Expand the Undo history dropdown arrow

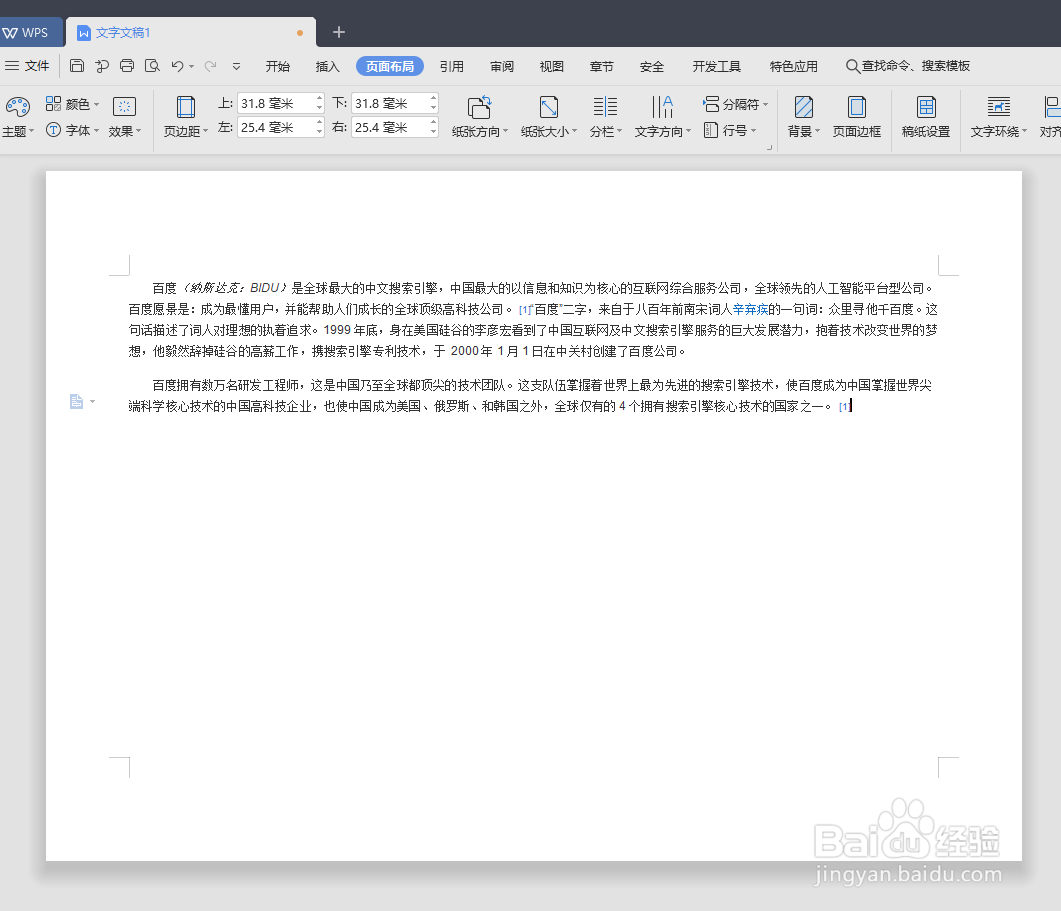[x=191, y=66]
